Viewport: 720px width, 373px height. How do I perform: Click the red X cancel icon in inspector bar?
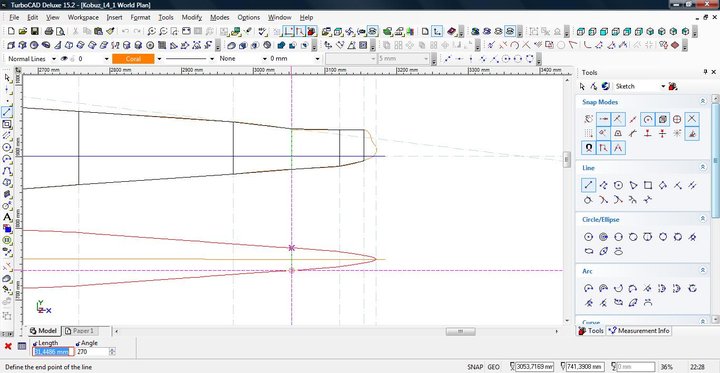coord(8,346)
